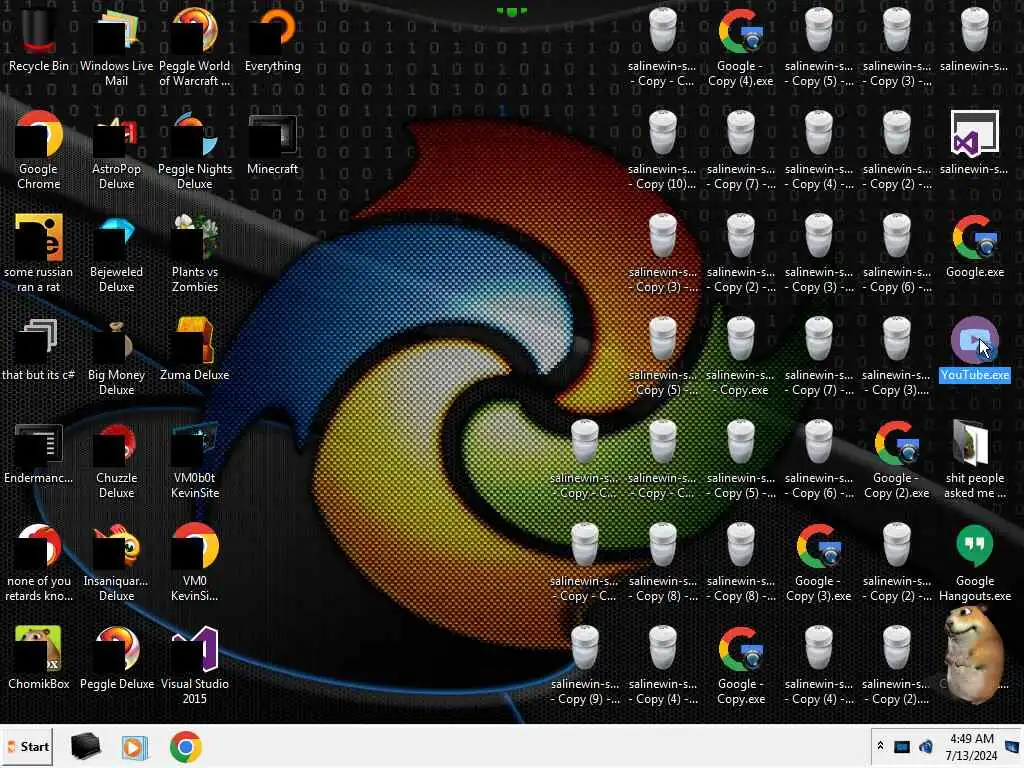Select ChomikBox icon
The width and height of the screenshot is (1024, 768).
coord(39,658)
